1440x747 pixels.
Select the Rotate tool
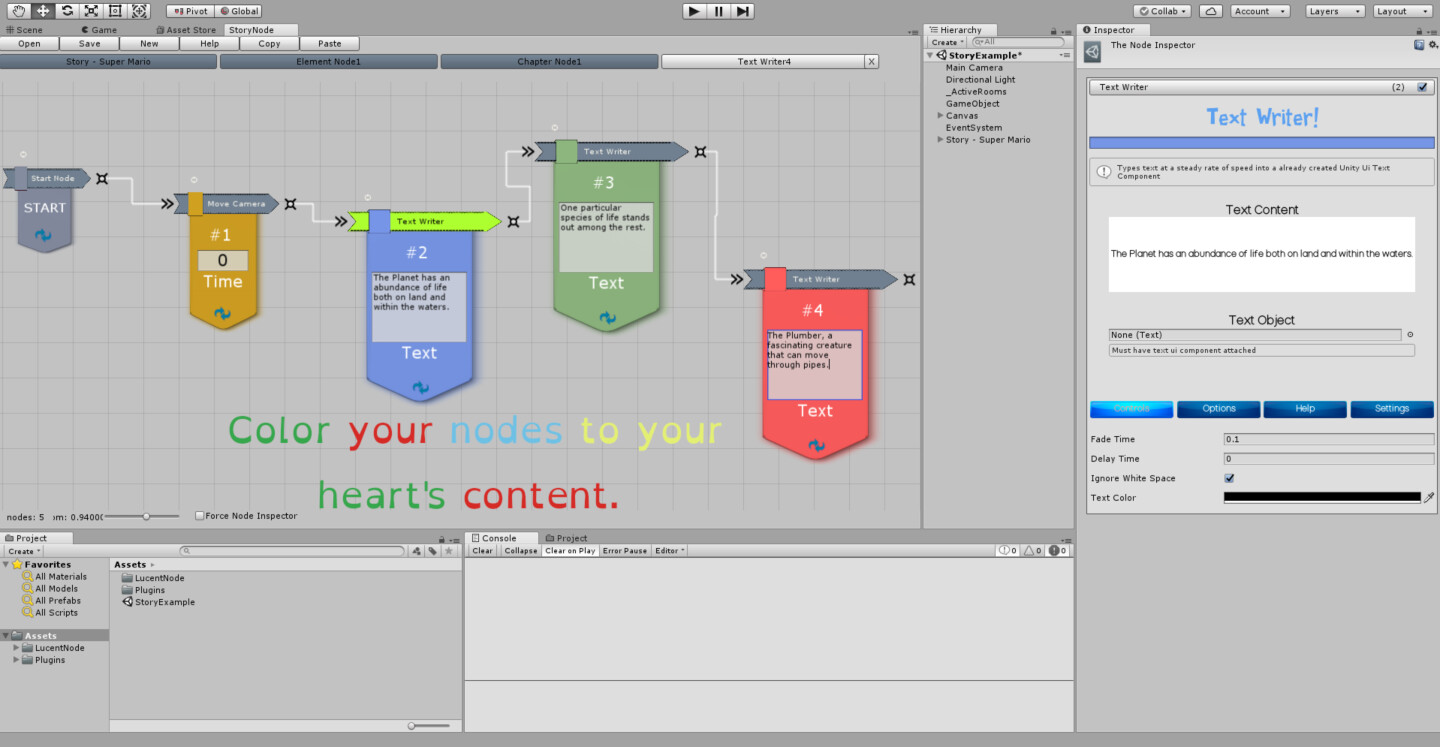point(65,10)
